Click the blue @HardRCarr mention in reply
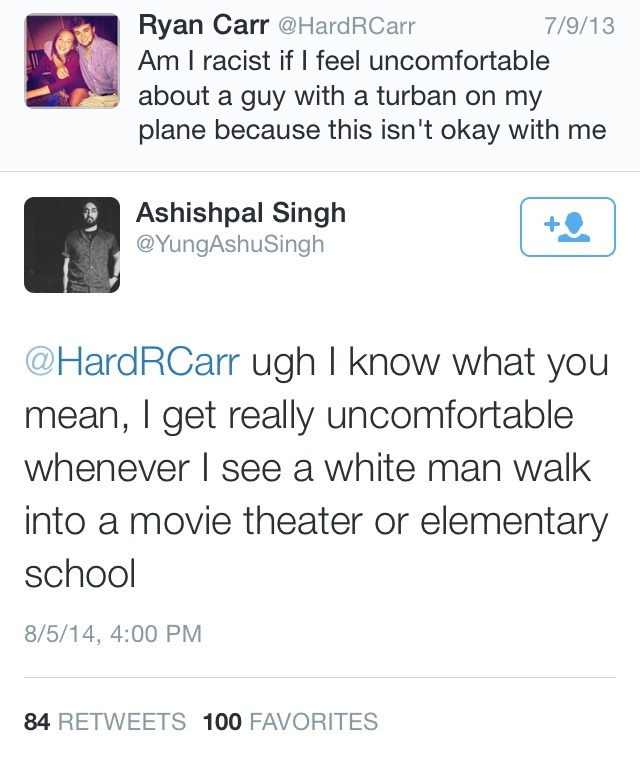This screenshot has height=757, width=640. [132, 362]
